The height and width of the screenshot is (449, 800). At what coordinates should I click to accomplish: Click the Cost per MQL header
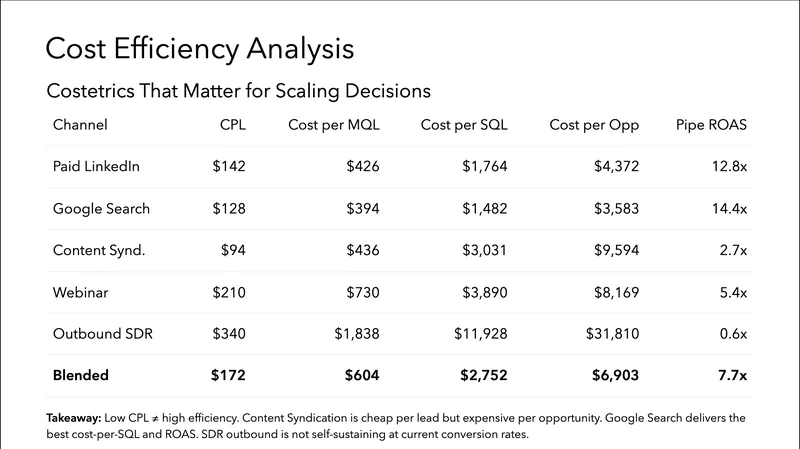pos(335,126)
